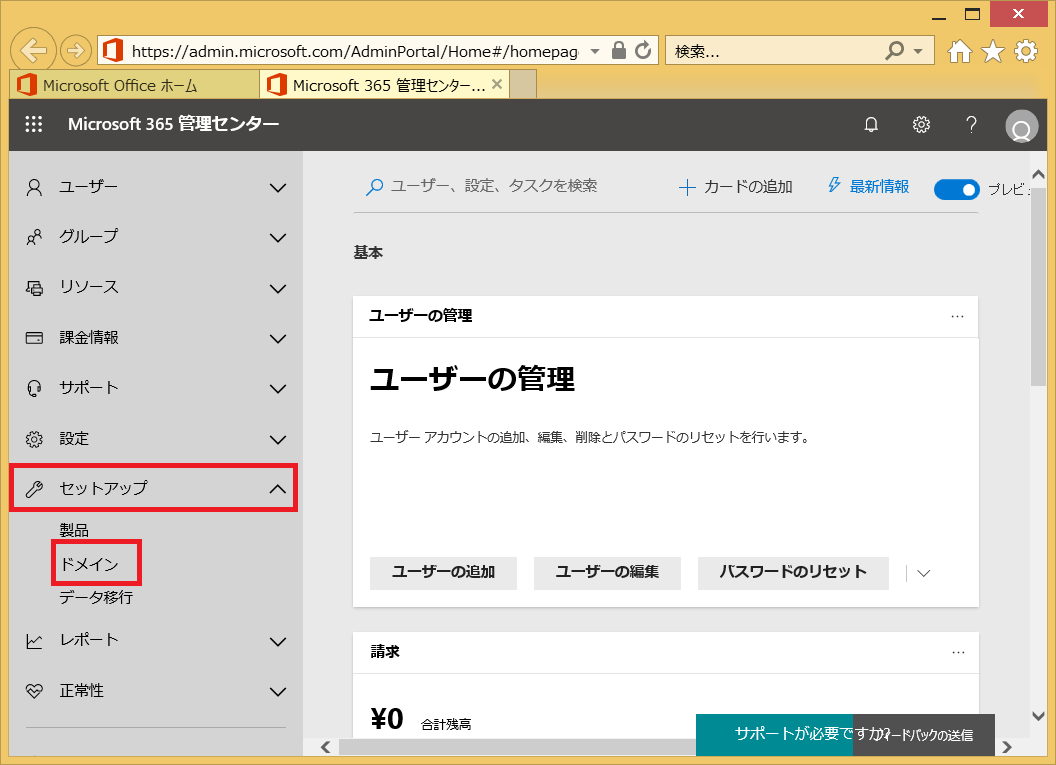Open 製品 under セットアップ

click(74, 530)
